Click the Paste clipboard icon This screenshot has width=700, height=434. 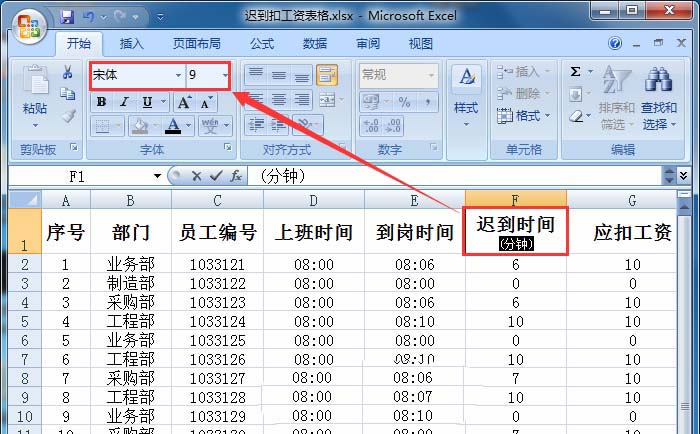(x=35, y=80)
